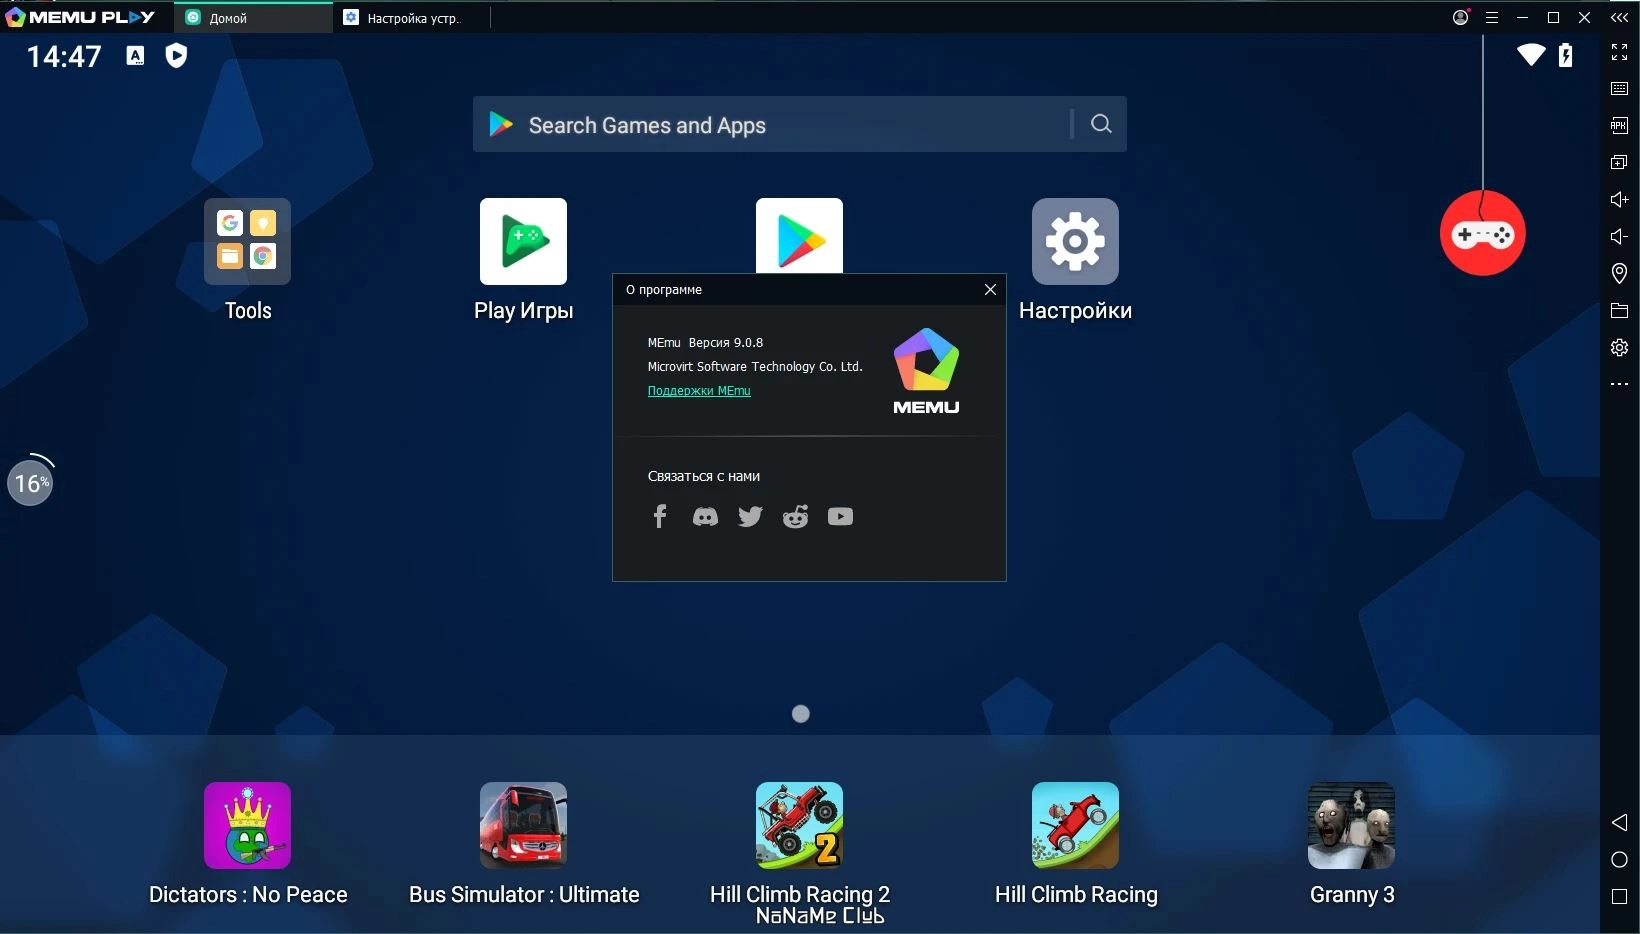
Task: Open Discord link in About dialog
Action: [x=705, y=516]
